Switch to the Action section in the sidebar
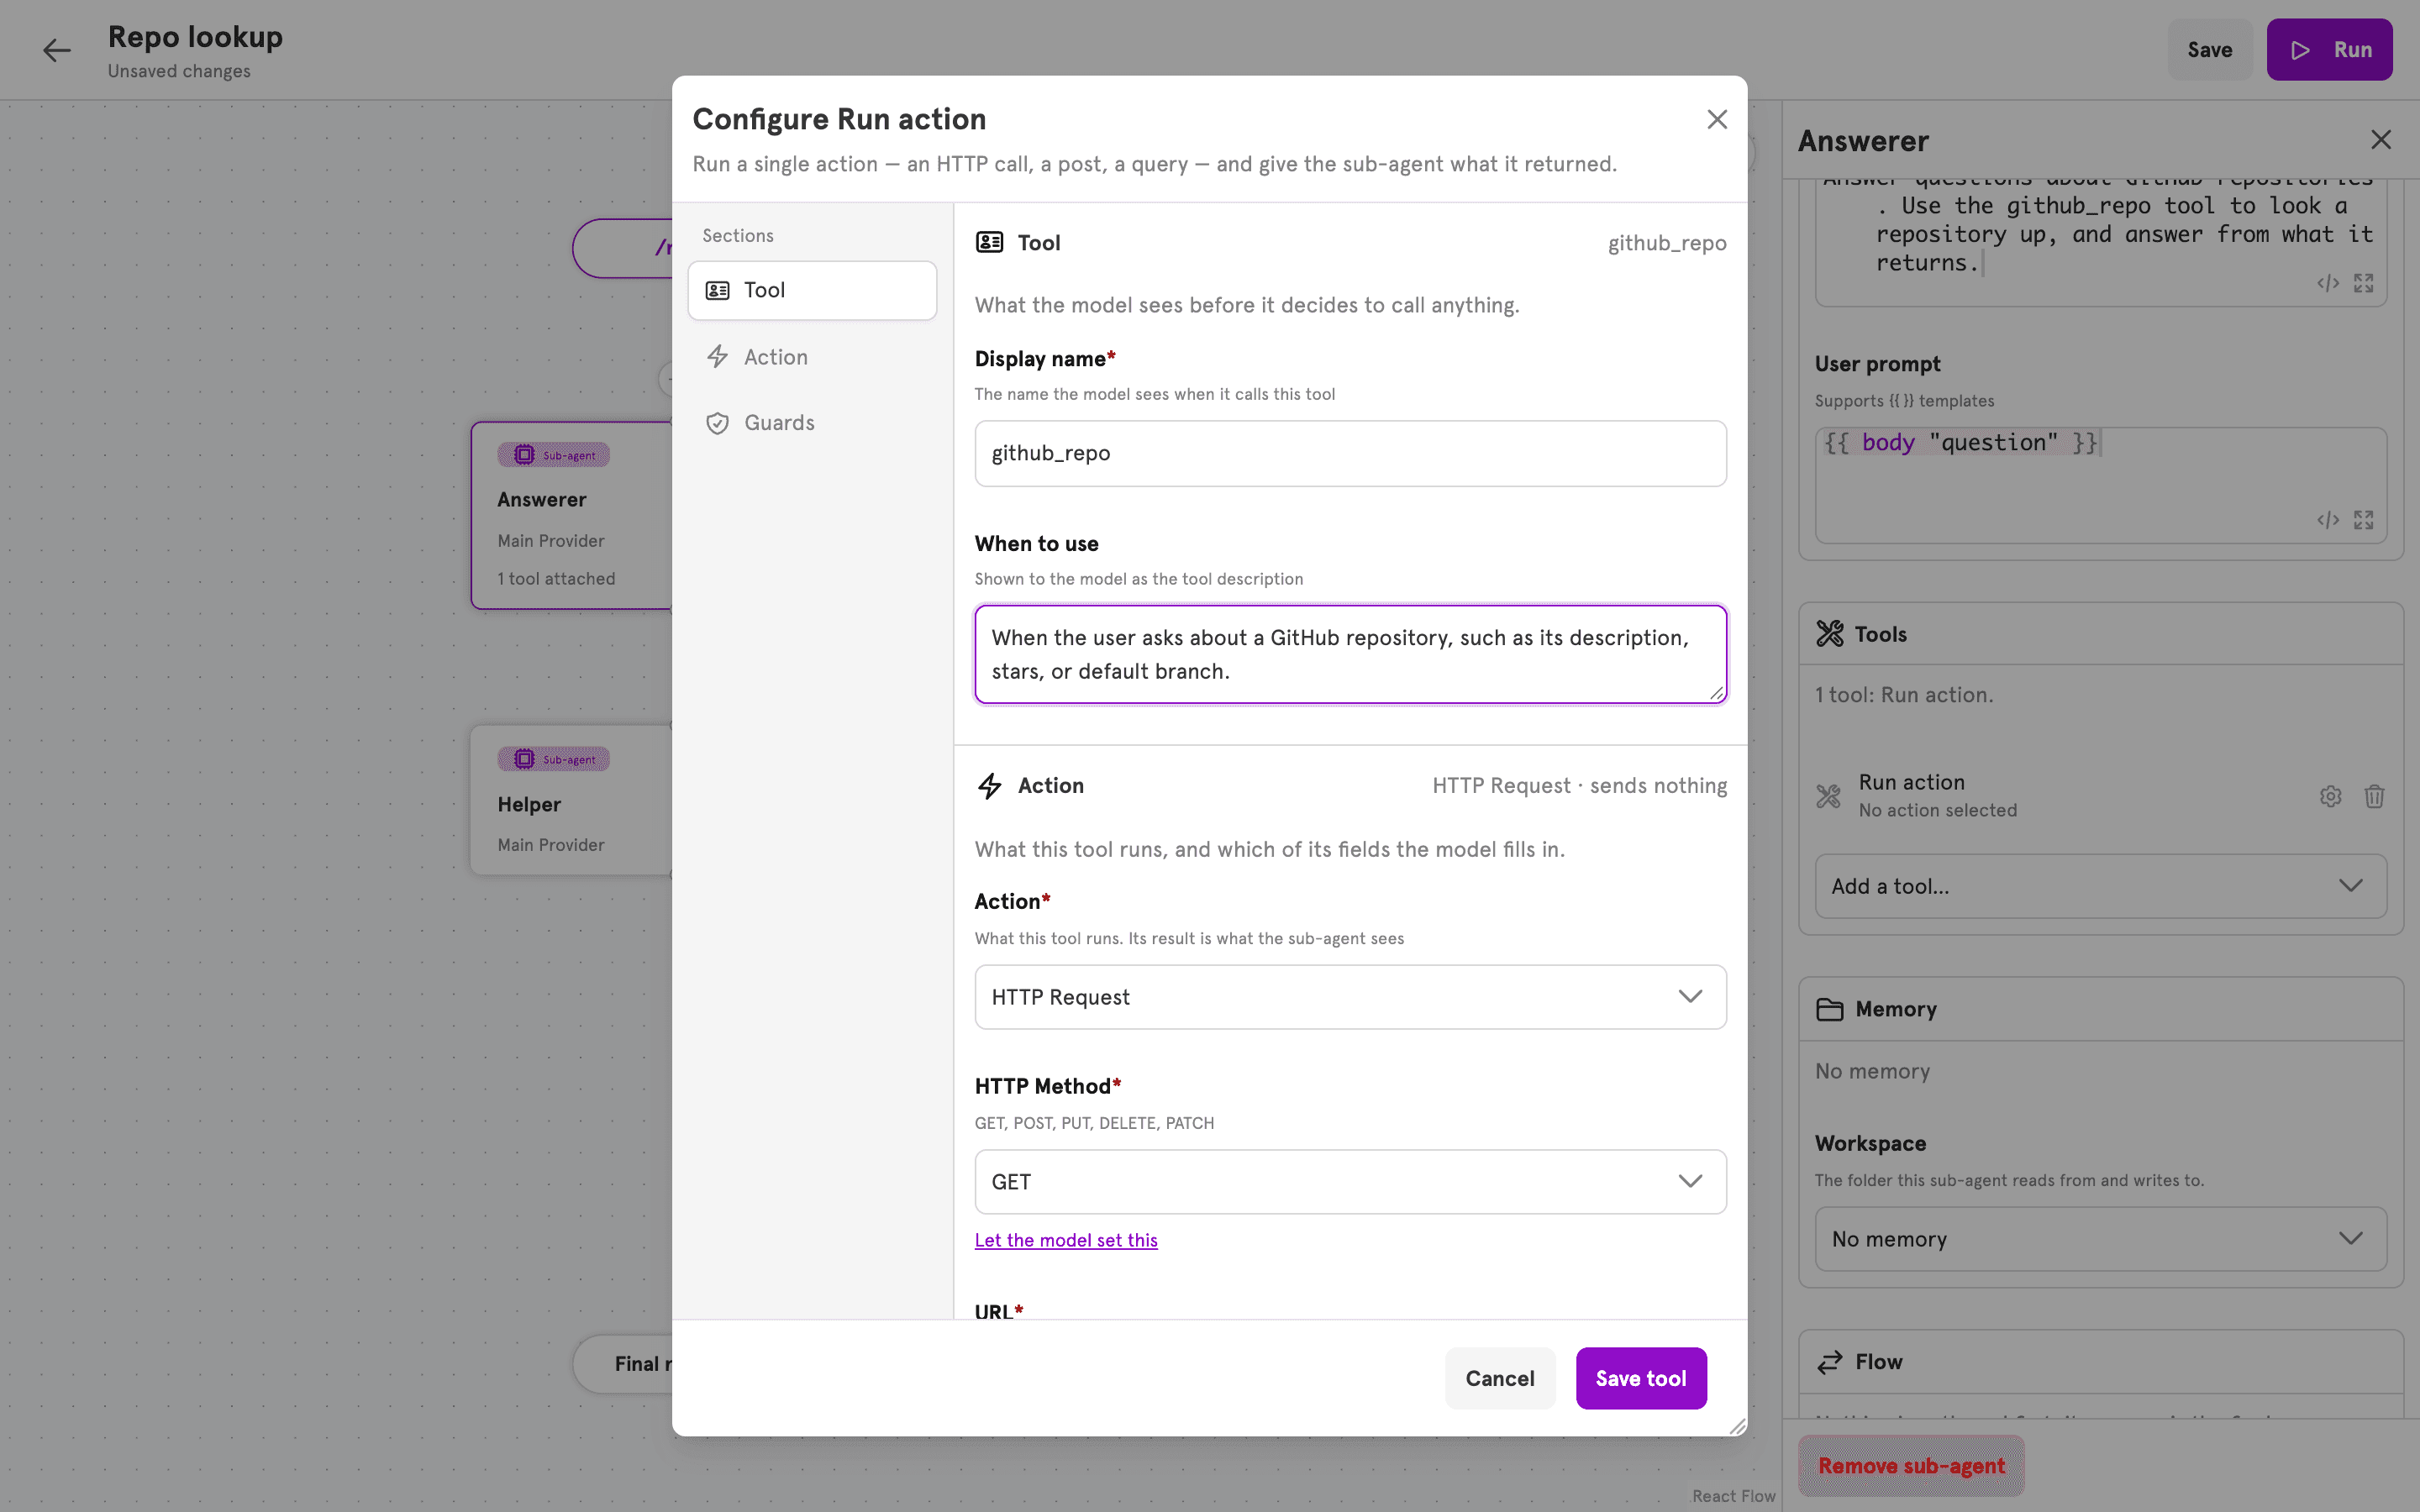2420x1512 pixels. (x=812, y=357)
